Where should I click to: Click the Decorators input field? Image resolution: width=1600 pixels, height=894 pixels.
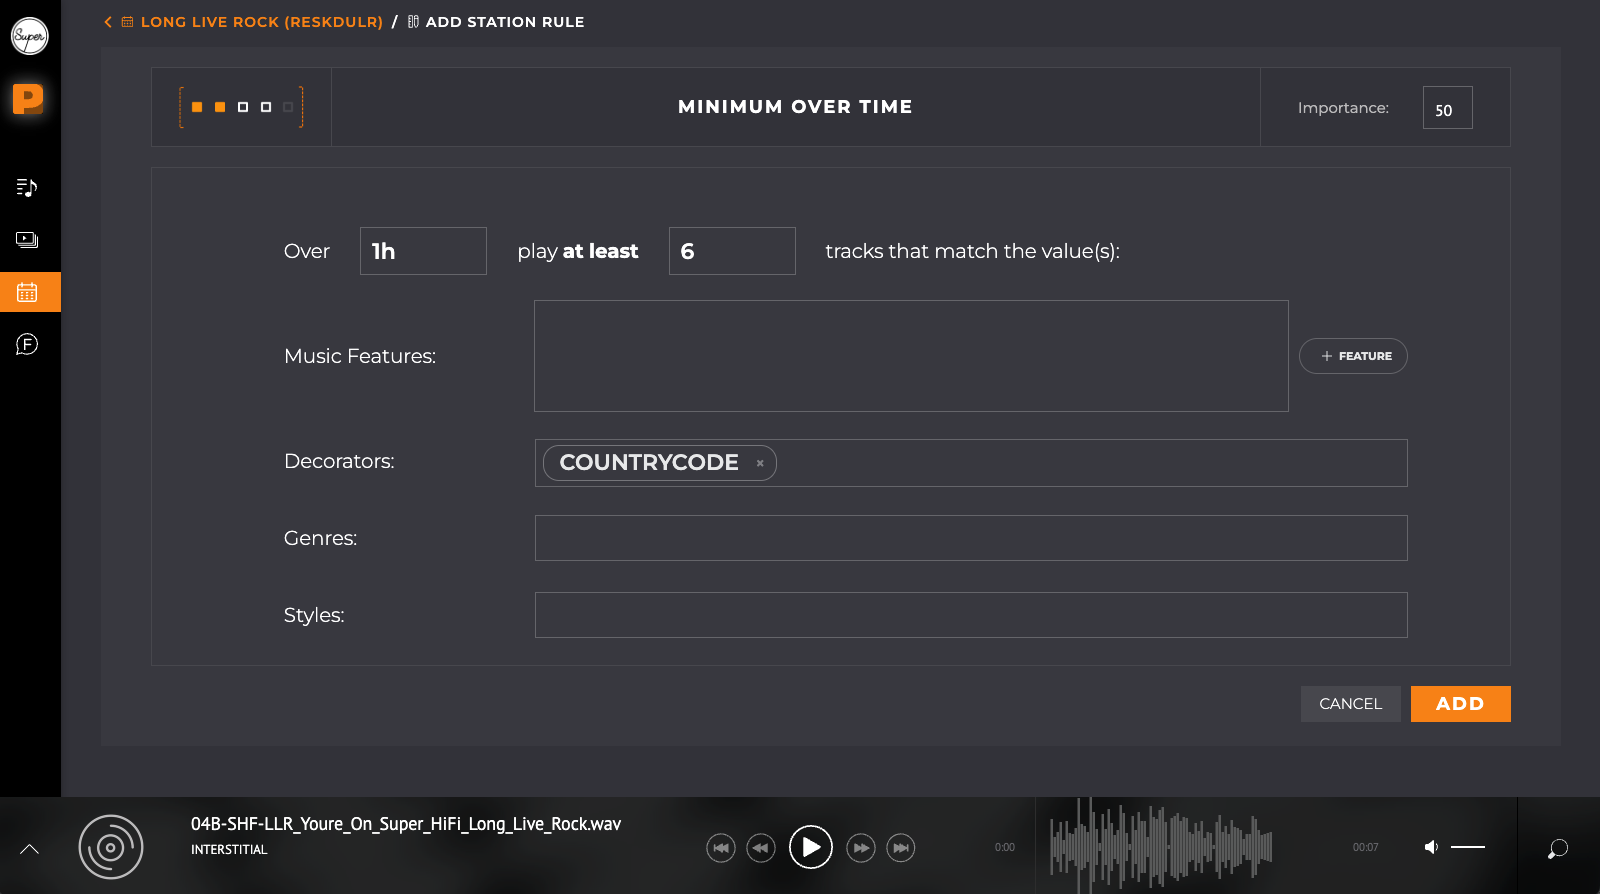point(971,463)
